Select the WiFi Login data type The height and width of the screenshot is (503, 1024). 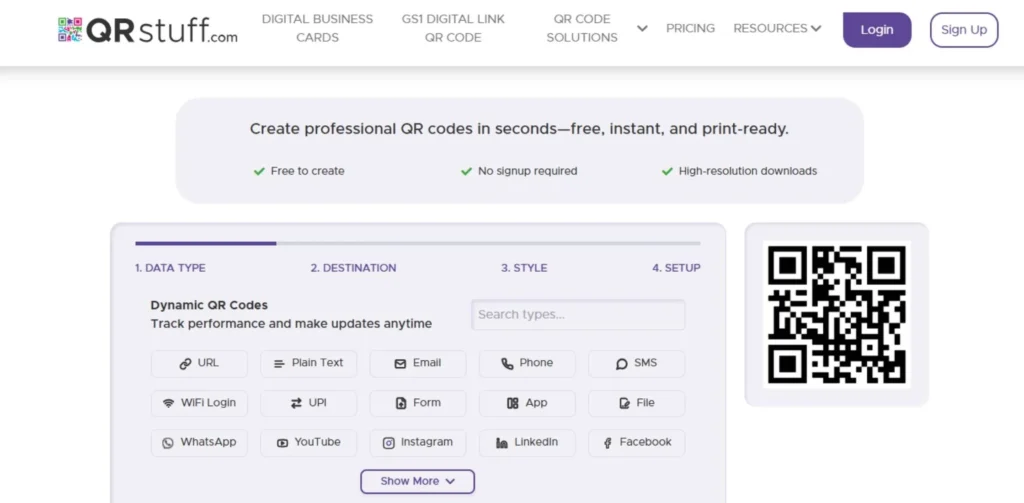pyautogui.click(x=199, y=403)
